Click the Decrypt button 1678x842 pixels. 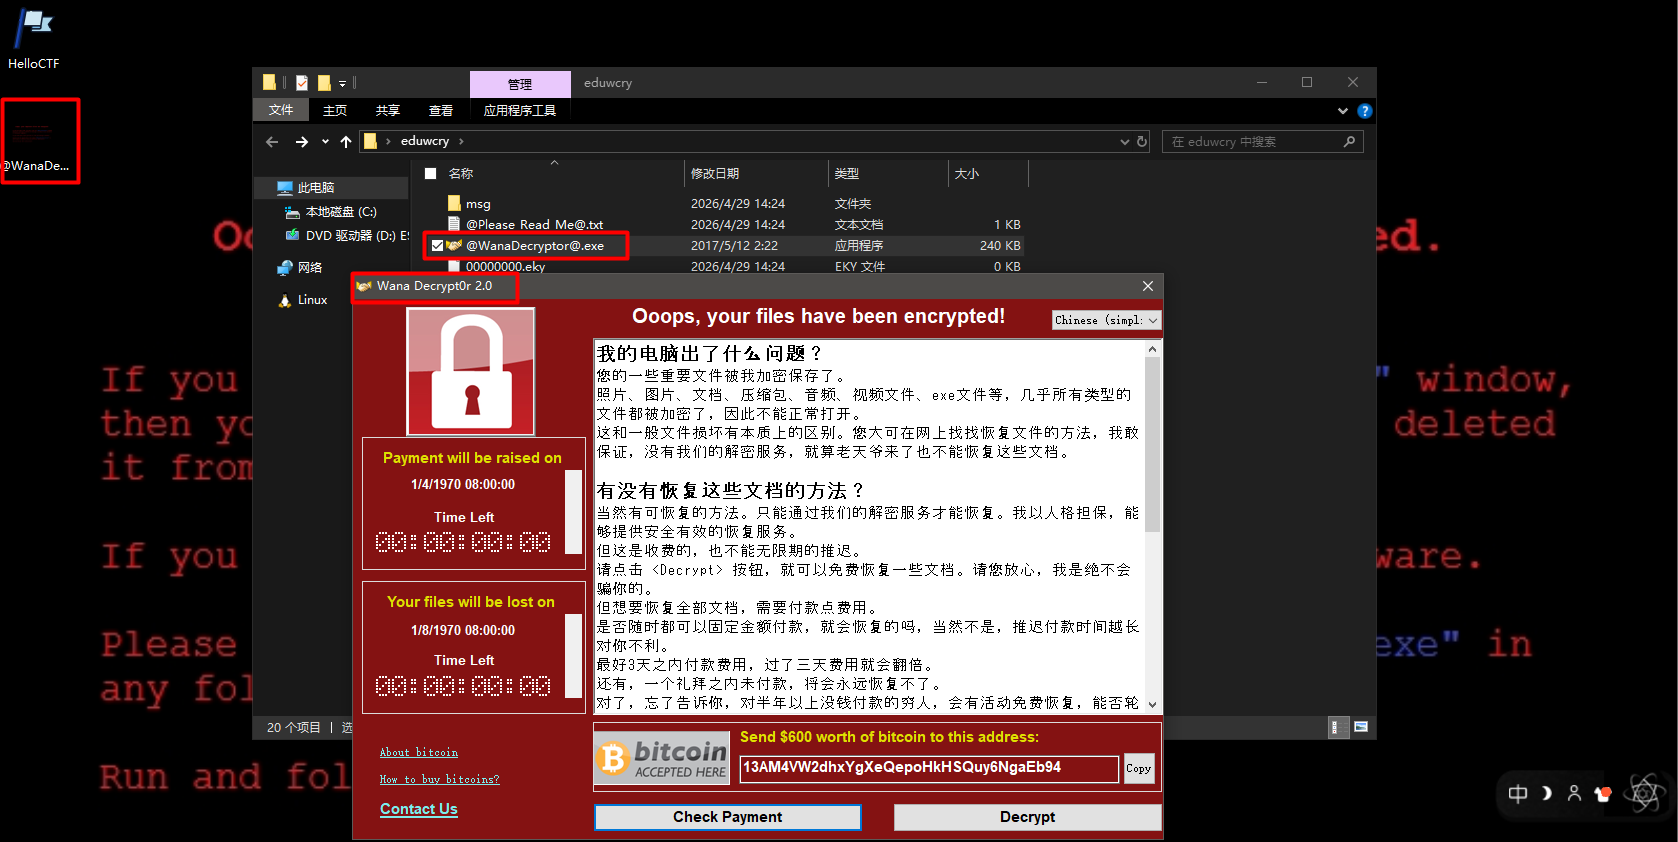[x=1027, y=817]
